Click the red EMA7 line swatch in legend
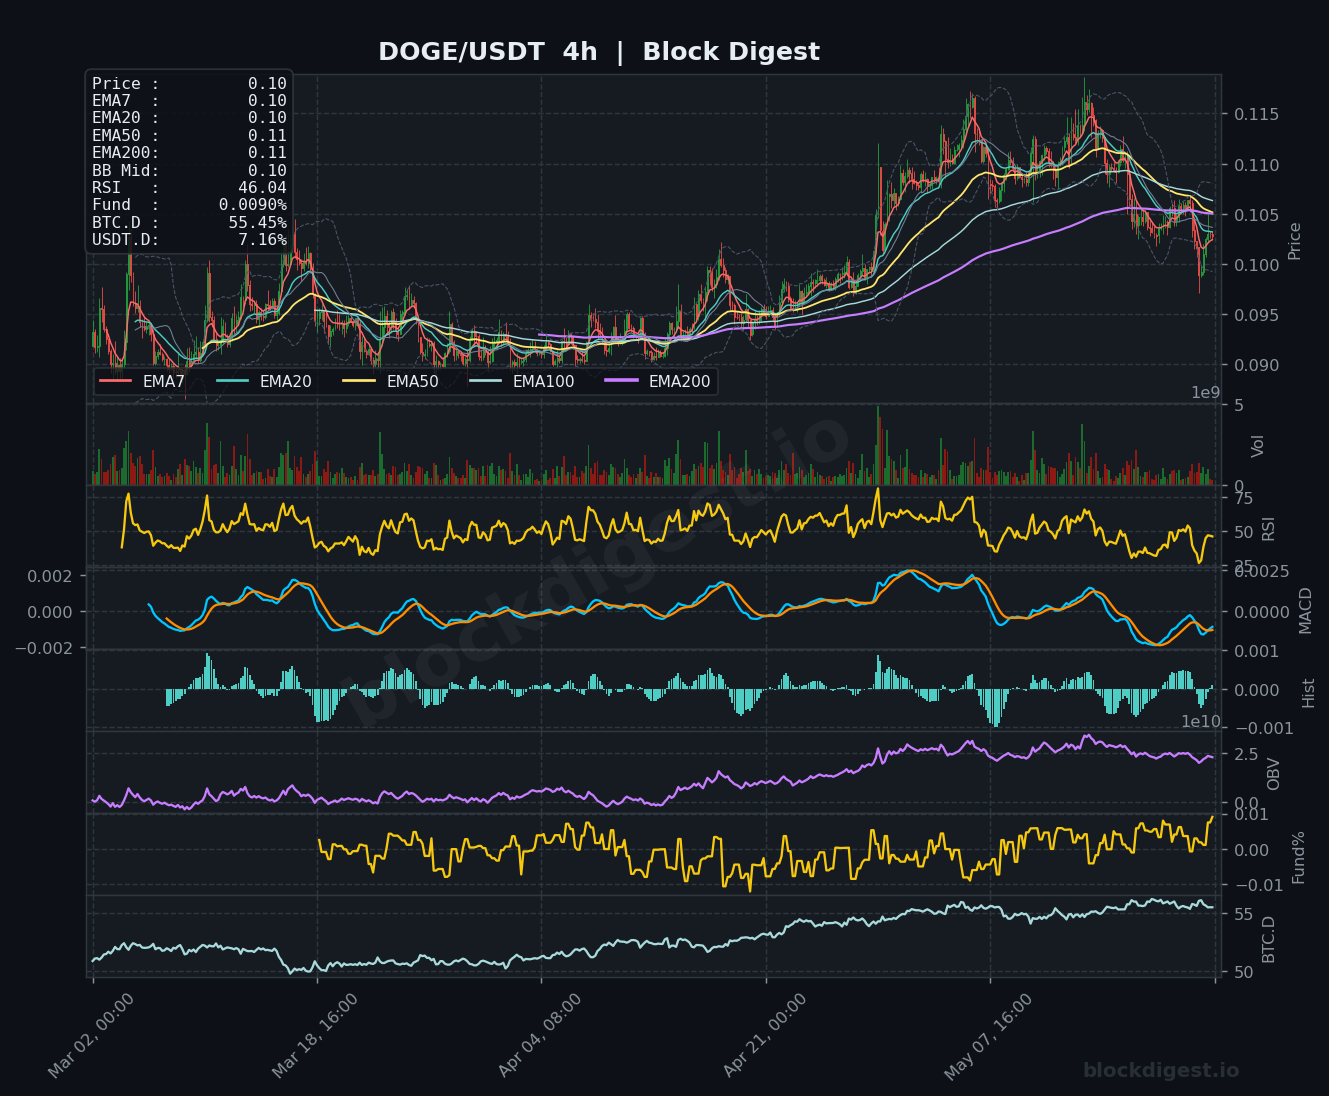The image size is (1329, 1096). [116, 381]
